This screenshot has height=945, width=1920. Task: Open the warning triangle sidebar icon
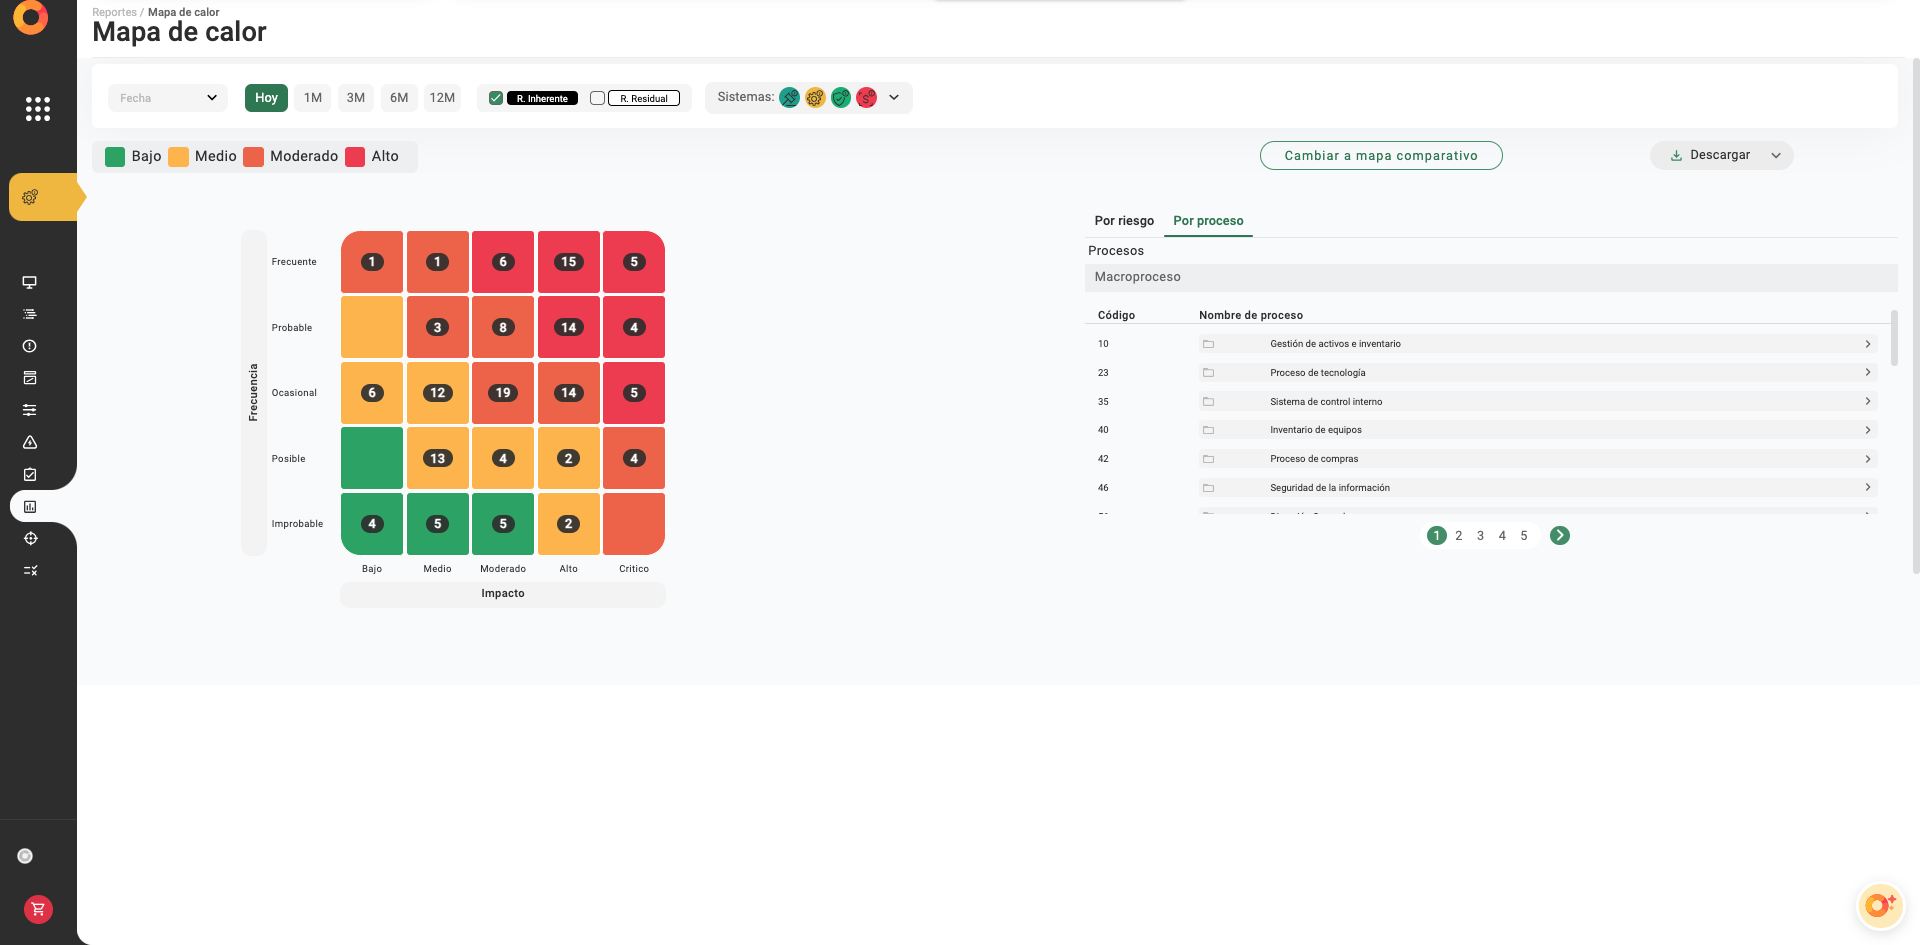click(30, 442)
